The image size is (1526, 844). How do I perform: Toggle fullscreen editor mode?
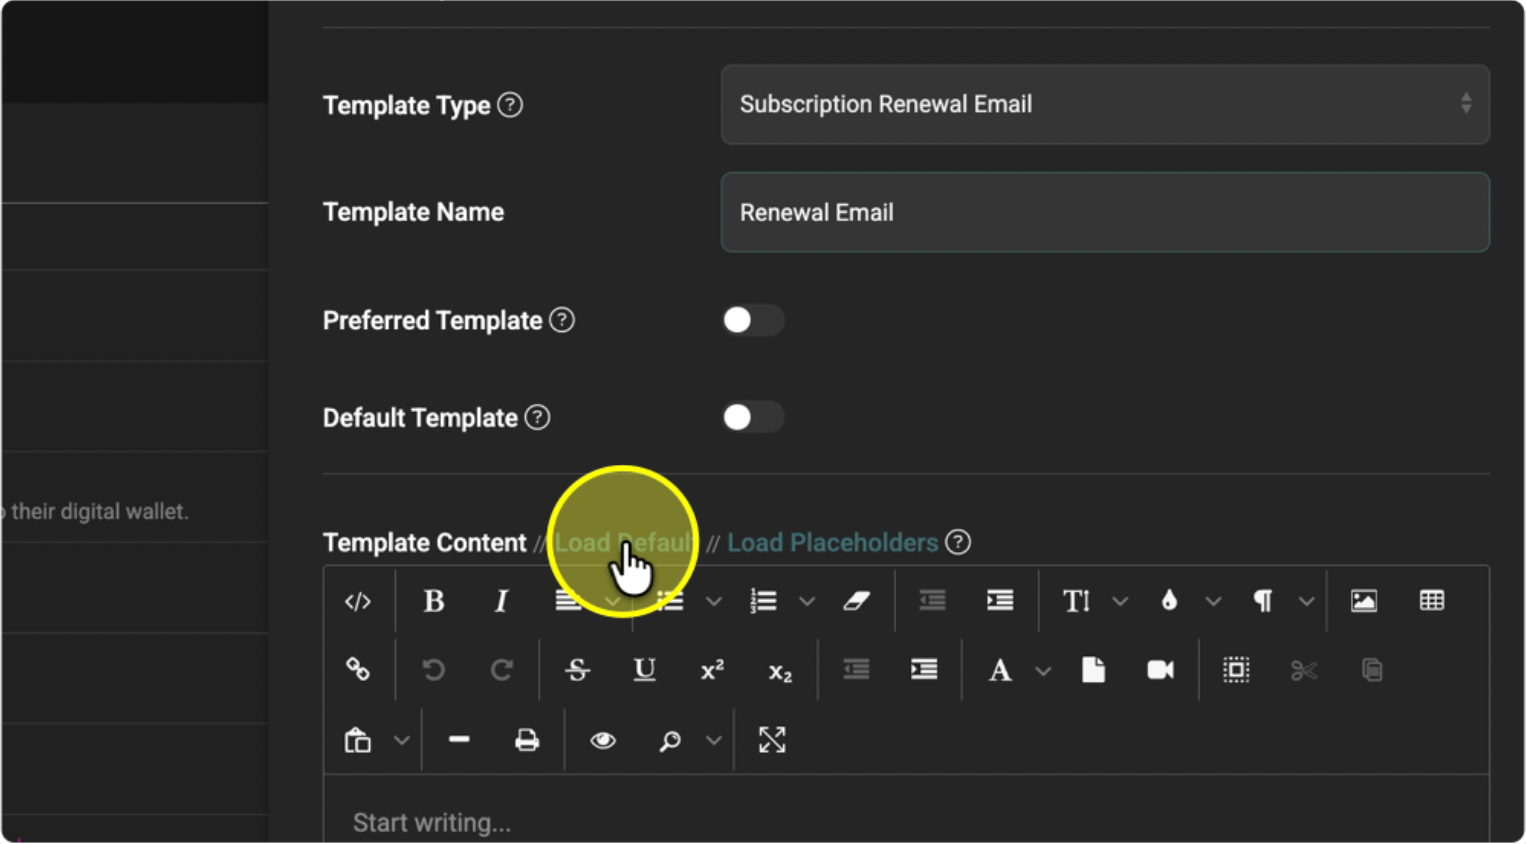(772, 740)
